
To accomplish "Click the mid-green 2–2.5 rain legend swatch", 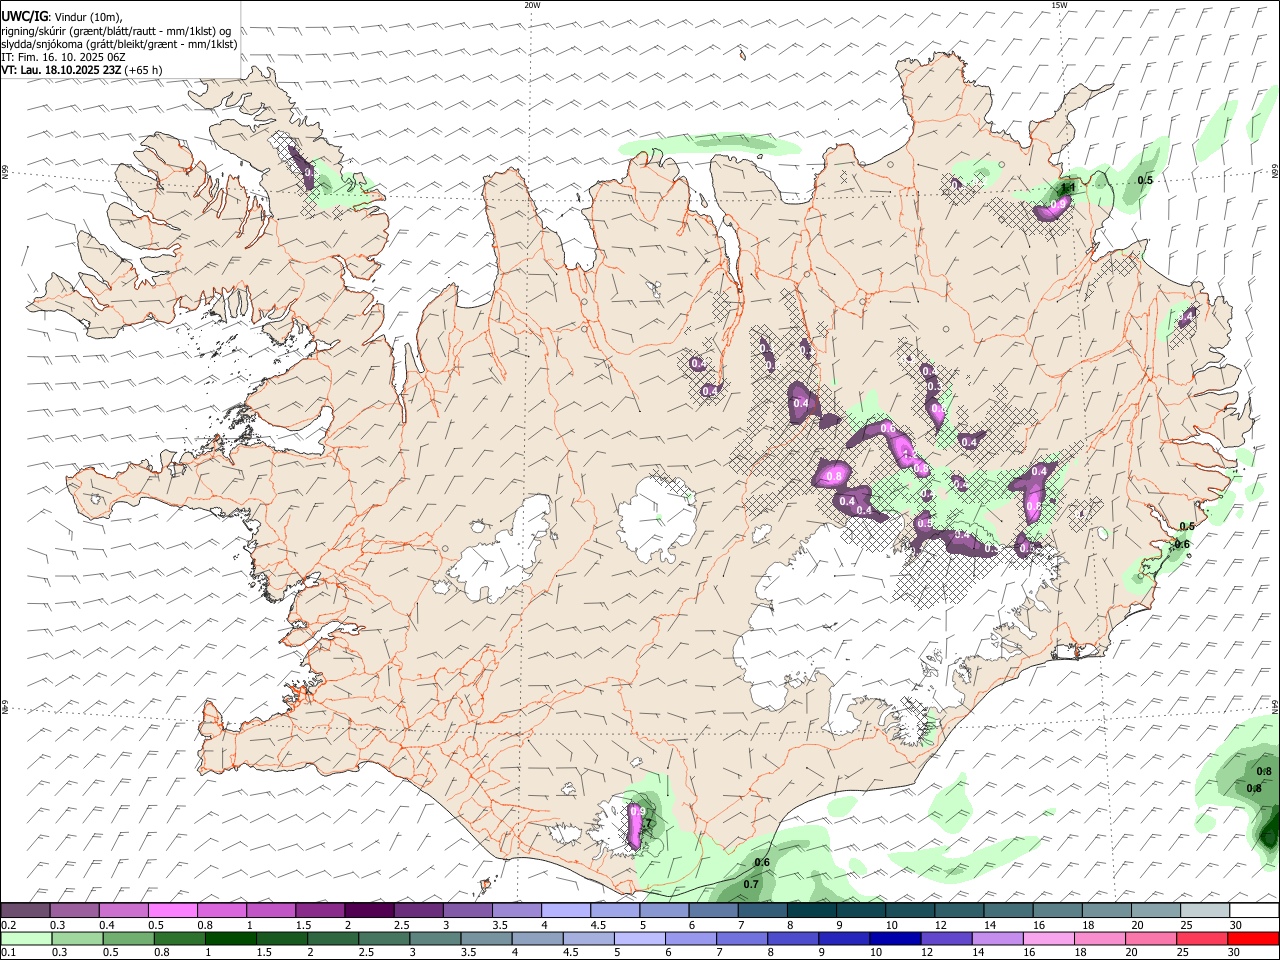I will click(333, 938).
